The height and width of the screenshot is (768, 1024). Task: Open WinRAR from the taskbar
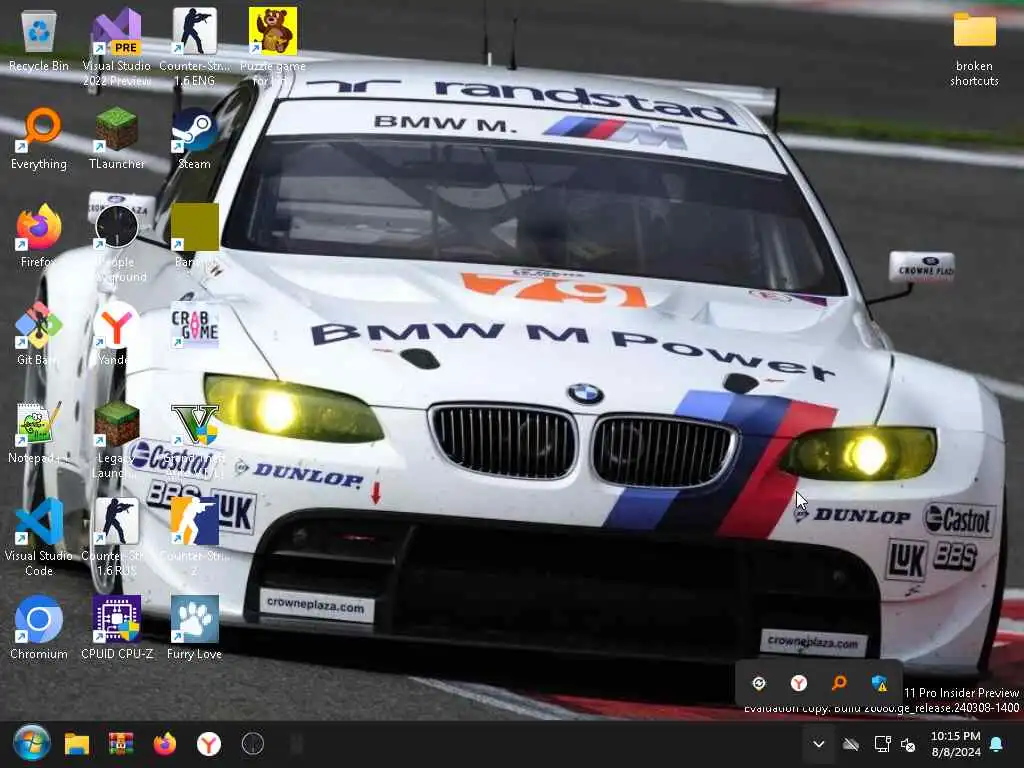(x=121, y=744)
